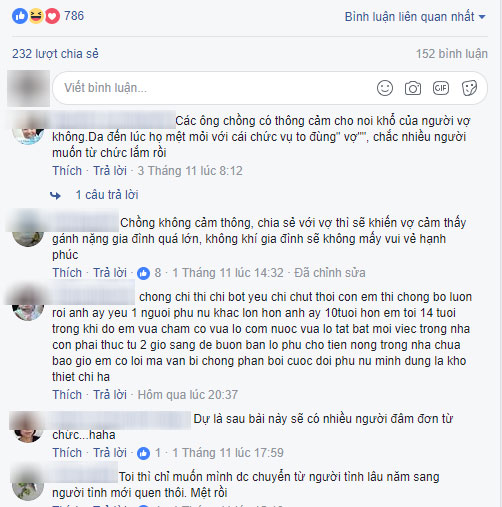502x507 pixels.
Task: Click Trả lời under the 17:59 comment
Action: pos(110,453)
